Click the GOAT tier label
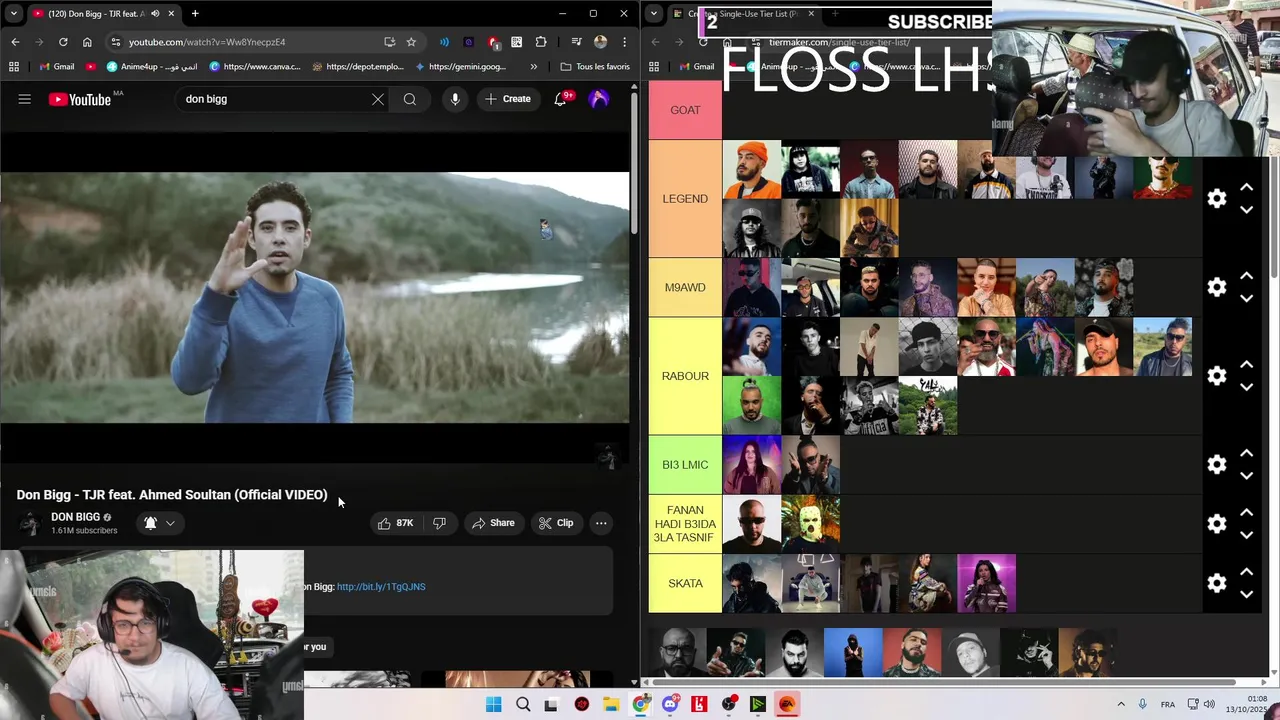 point(685,110)
